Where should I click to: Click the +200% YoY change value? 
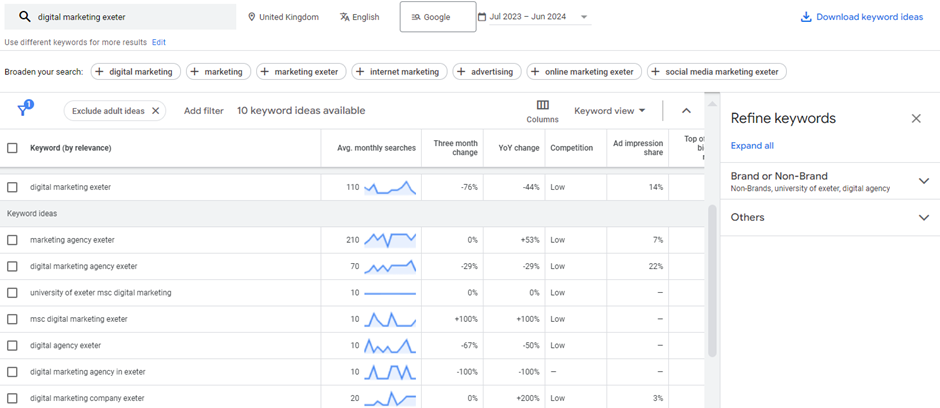pos(529,398)
